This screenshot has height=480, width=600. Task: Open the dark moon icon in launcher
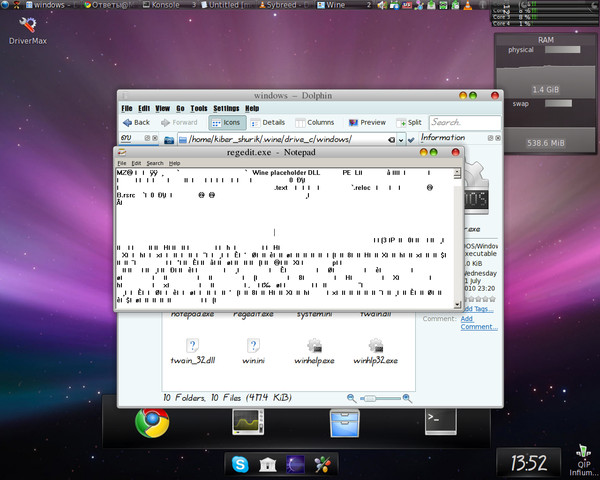point(295,465)
